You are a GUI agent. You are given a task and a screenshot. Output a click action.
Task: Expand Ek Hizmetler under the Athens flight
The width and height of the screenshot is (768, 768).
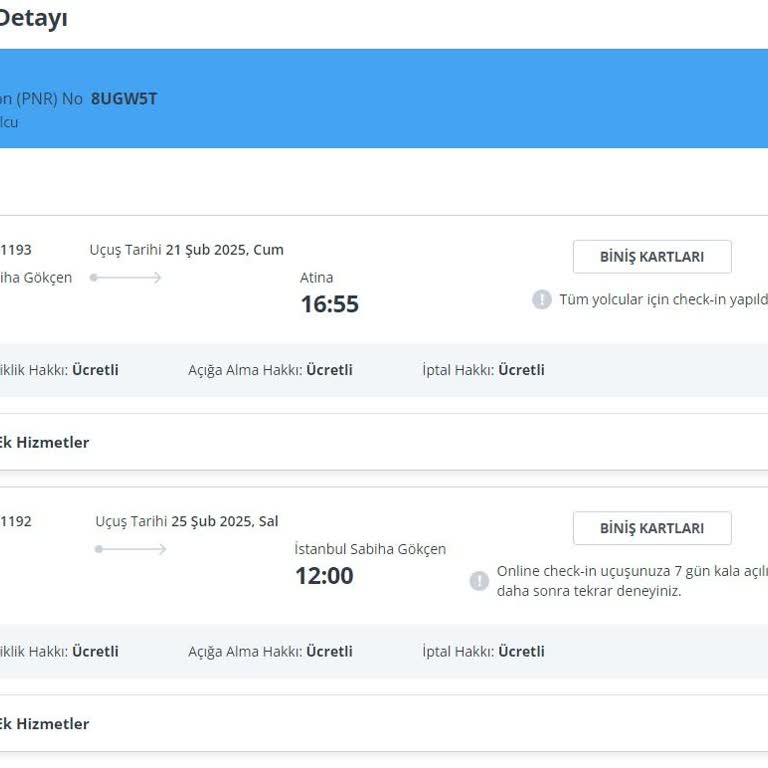click(x=44, y=442)
